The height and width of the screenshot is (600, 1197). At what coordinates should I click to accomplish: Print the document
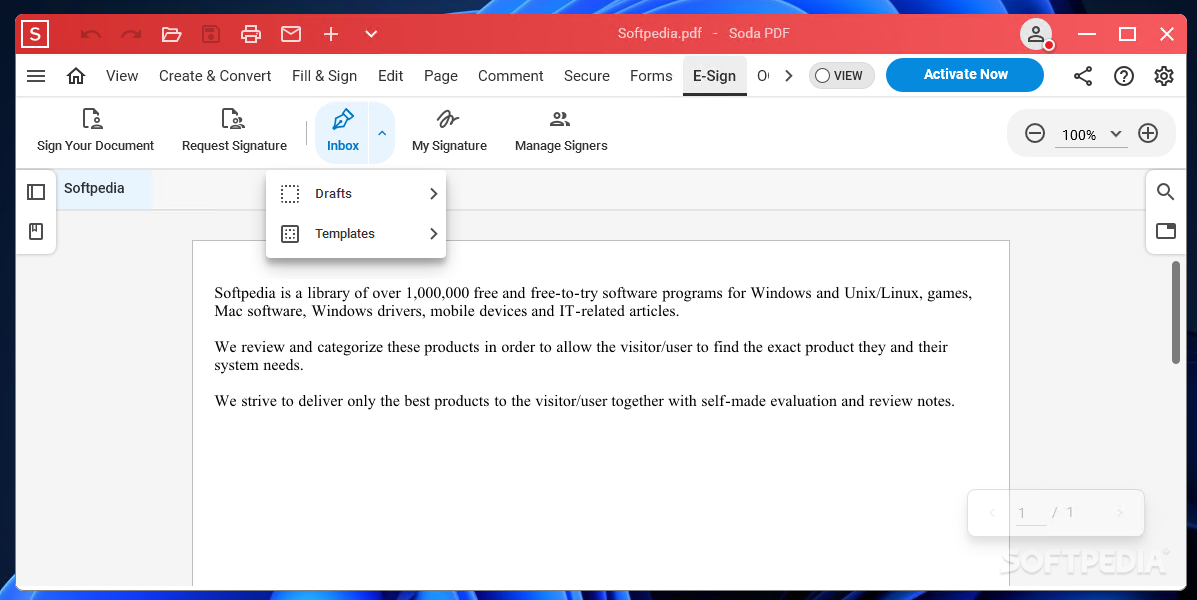tap(251, 34)
